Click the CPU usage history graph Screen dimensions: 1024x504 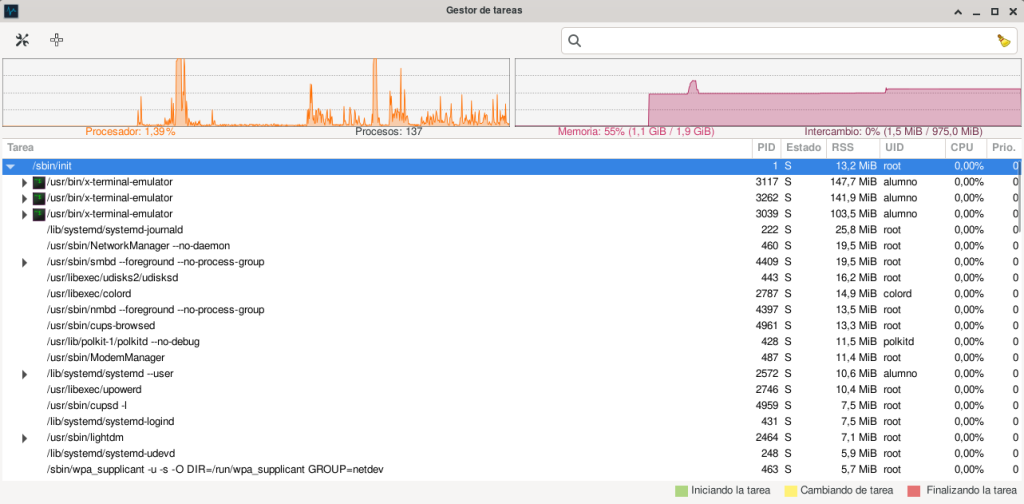click(x=256, y=92)
